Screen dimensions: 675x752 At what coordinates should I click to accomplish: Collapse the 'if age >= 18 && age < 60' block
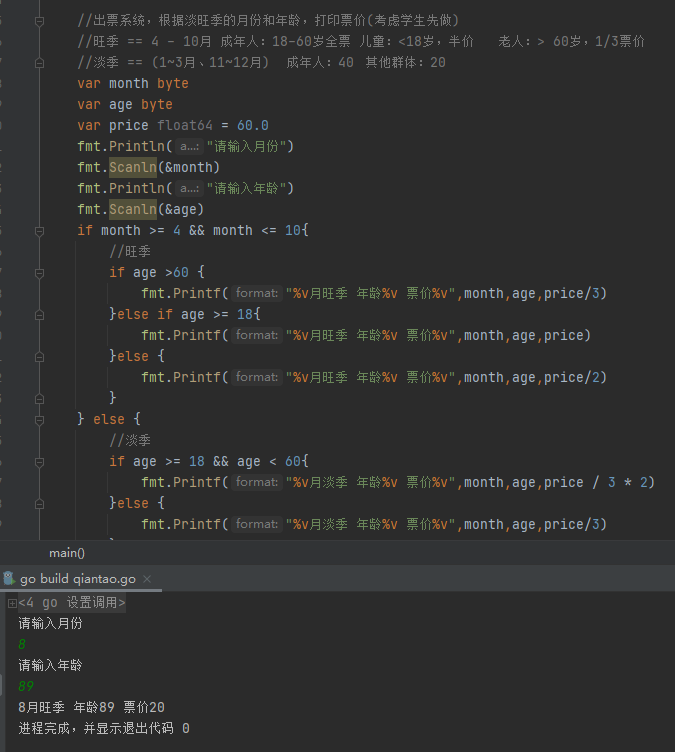39,461
